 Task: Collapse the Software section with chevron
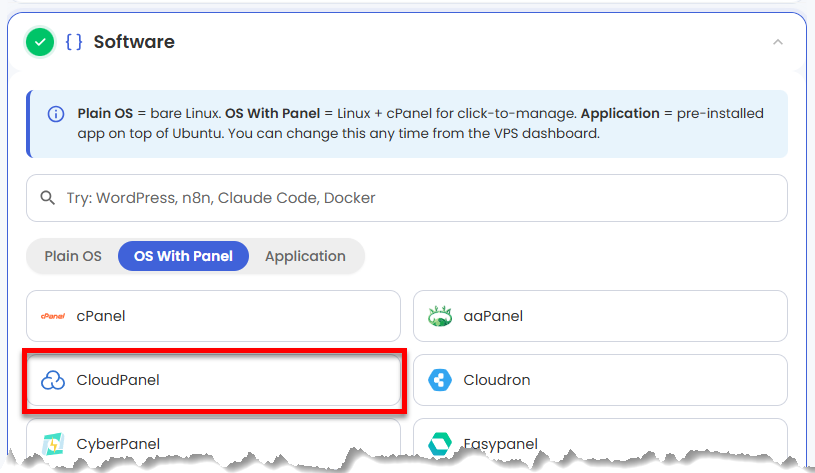778,42
